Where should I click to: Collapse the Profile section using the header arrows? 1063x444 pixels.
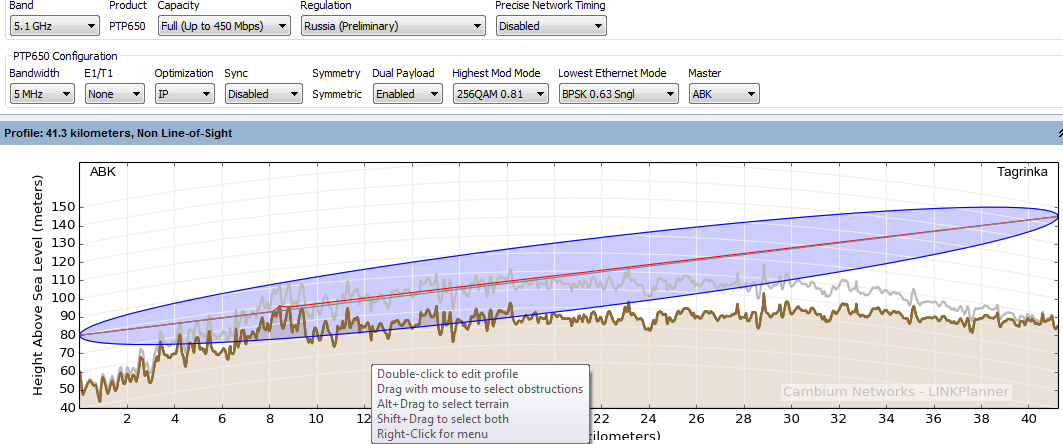[x=1058, y=132]
